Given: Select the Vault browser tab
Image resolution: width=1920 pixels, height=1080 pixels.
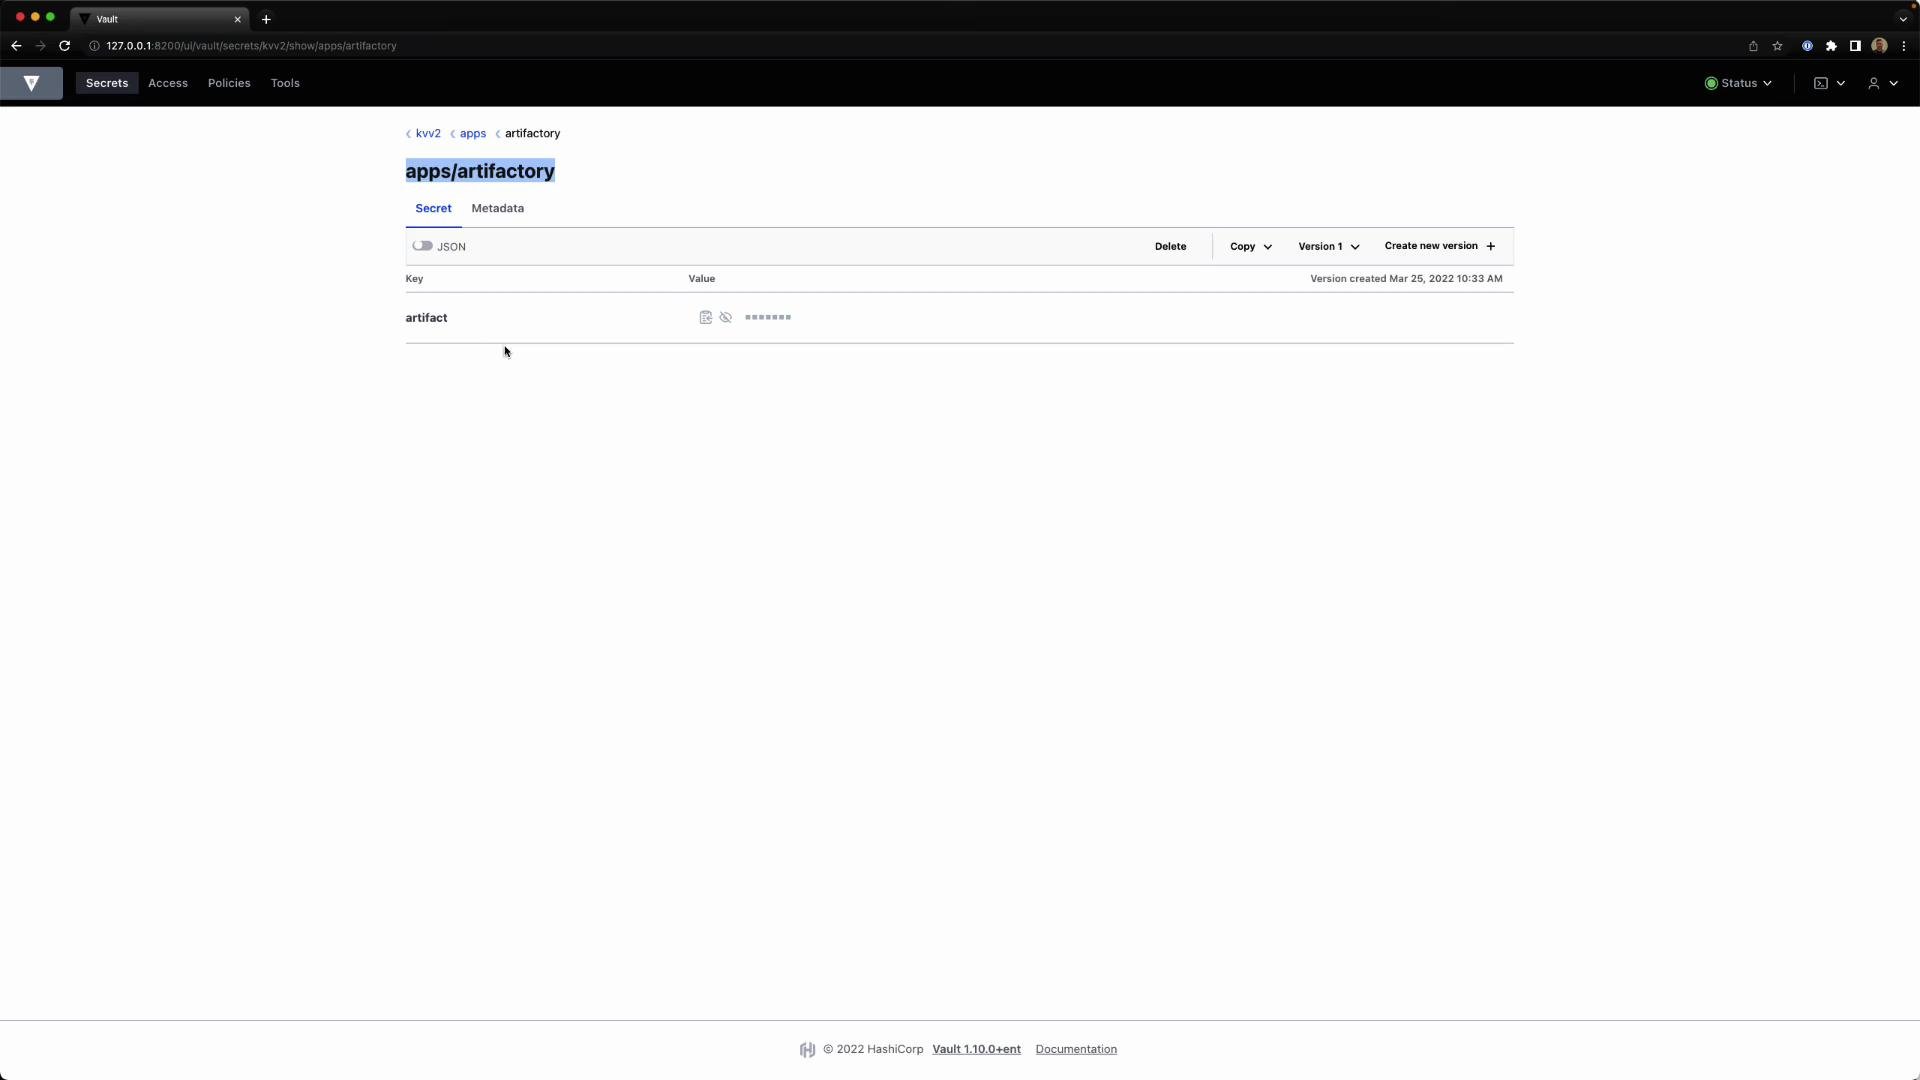Looking at the screenshot, I should (x=159, y=19).
